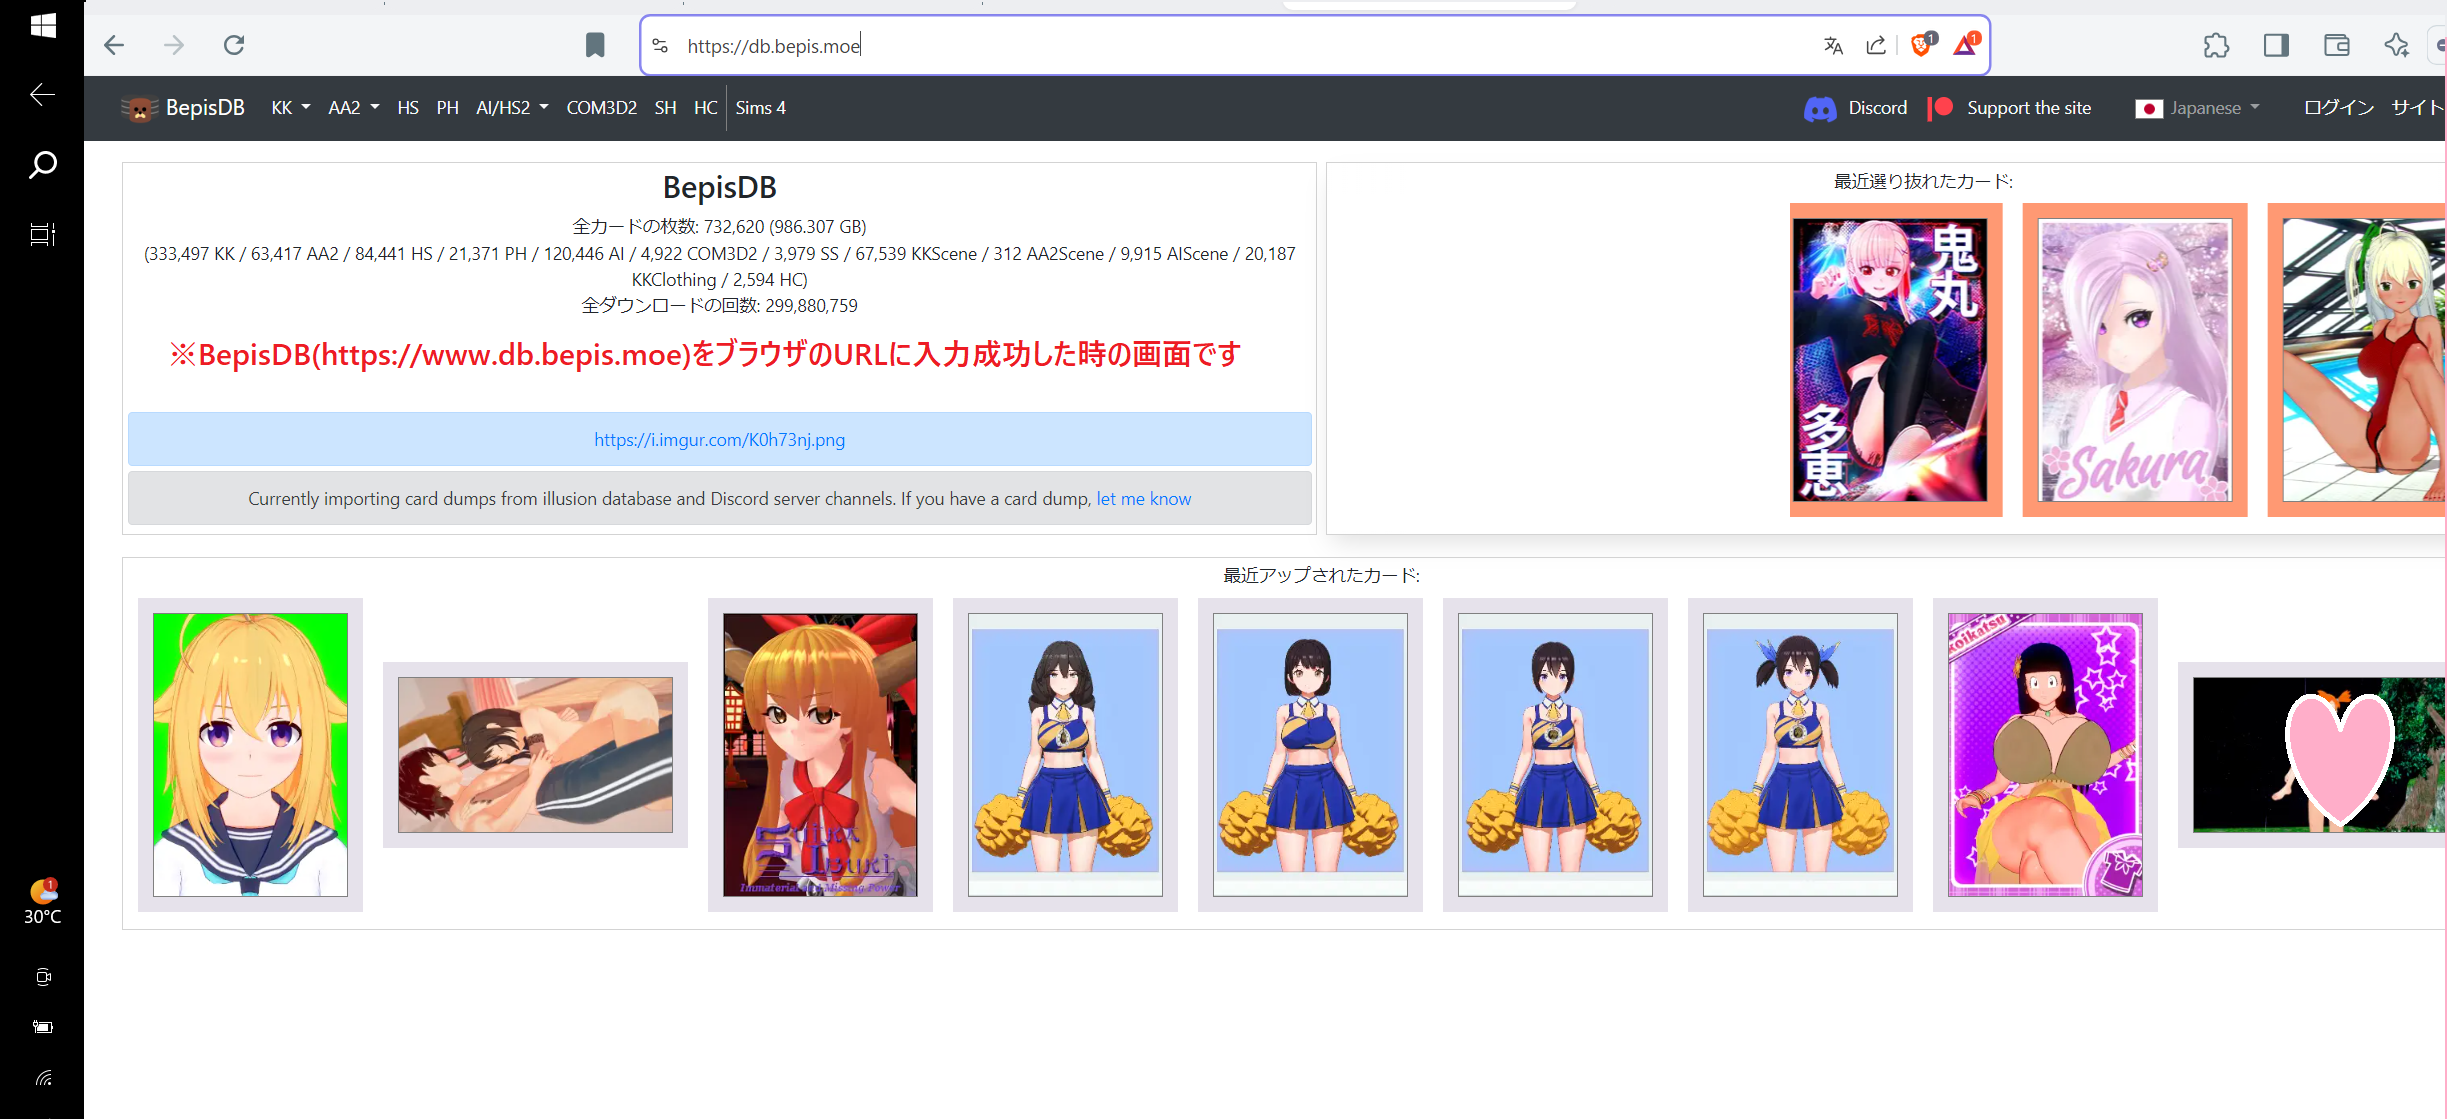Open Windows search from the taskbar
Image resolution: width=2447 pixels, height=1119 pixels.
(42, 164)
